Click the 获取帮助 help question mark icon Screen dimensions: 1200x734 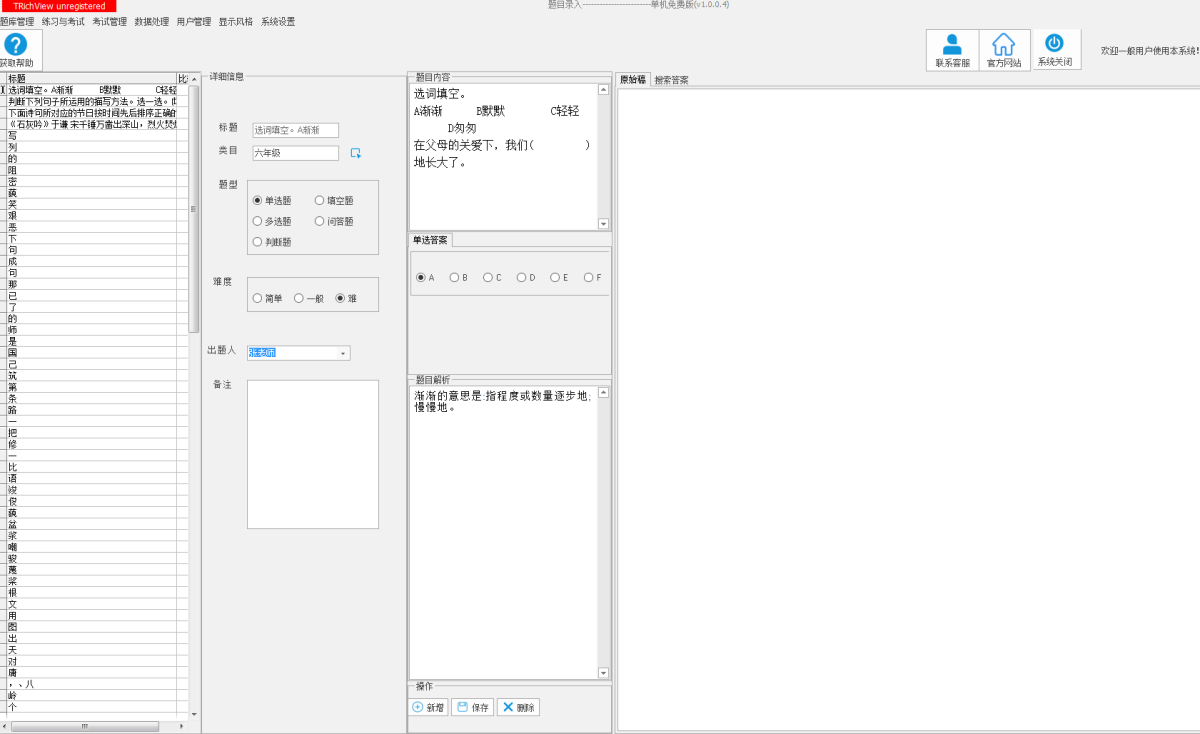pyautogui.click(x=16, y=45)
